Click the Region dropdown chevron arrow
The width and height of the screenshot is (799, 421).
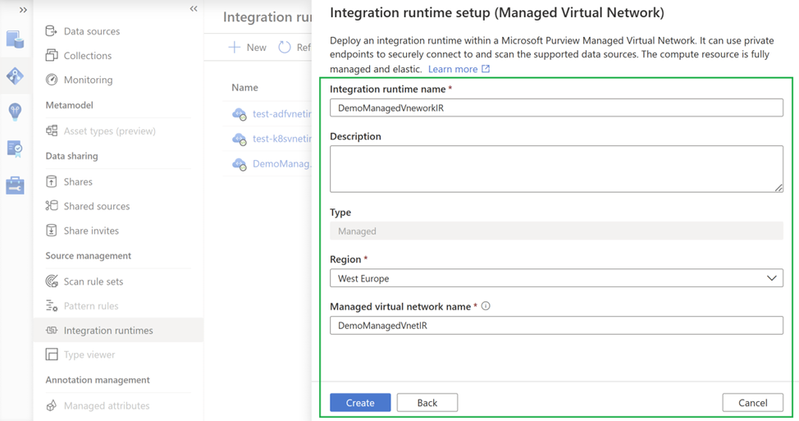pyautogui.click(x=771, y=278)
